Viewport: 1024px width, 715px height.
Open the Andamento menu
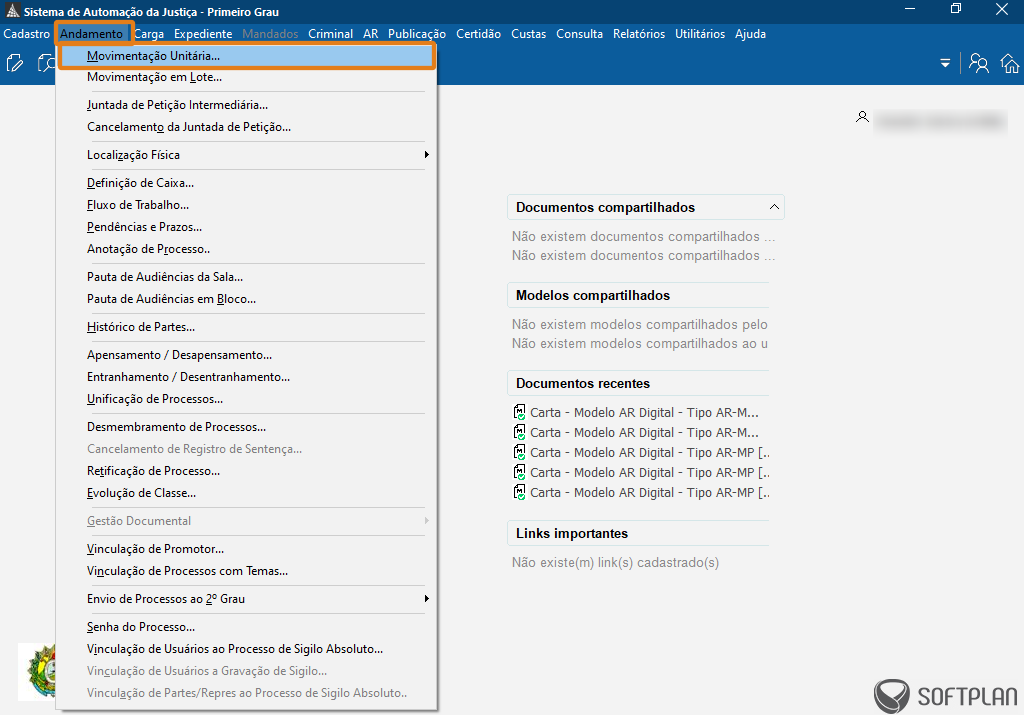[91, 34]
